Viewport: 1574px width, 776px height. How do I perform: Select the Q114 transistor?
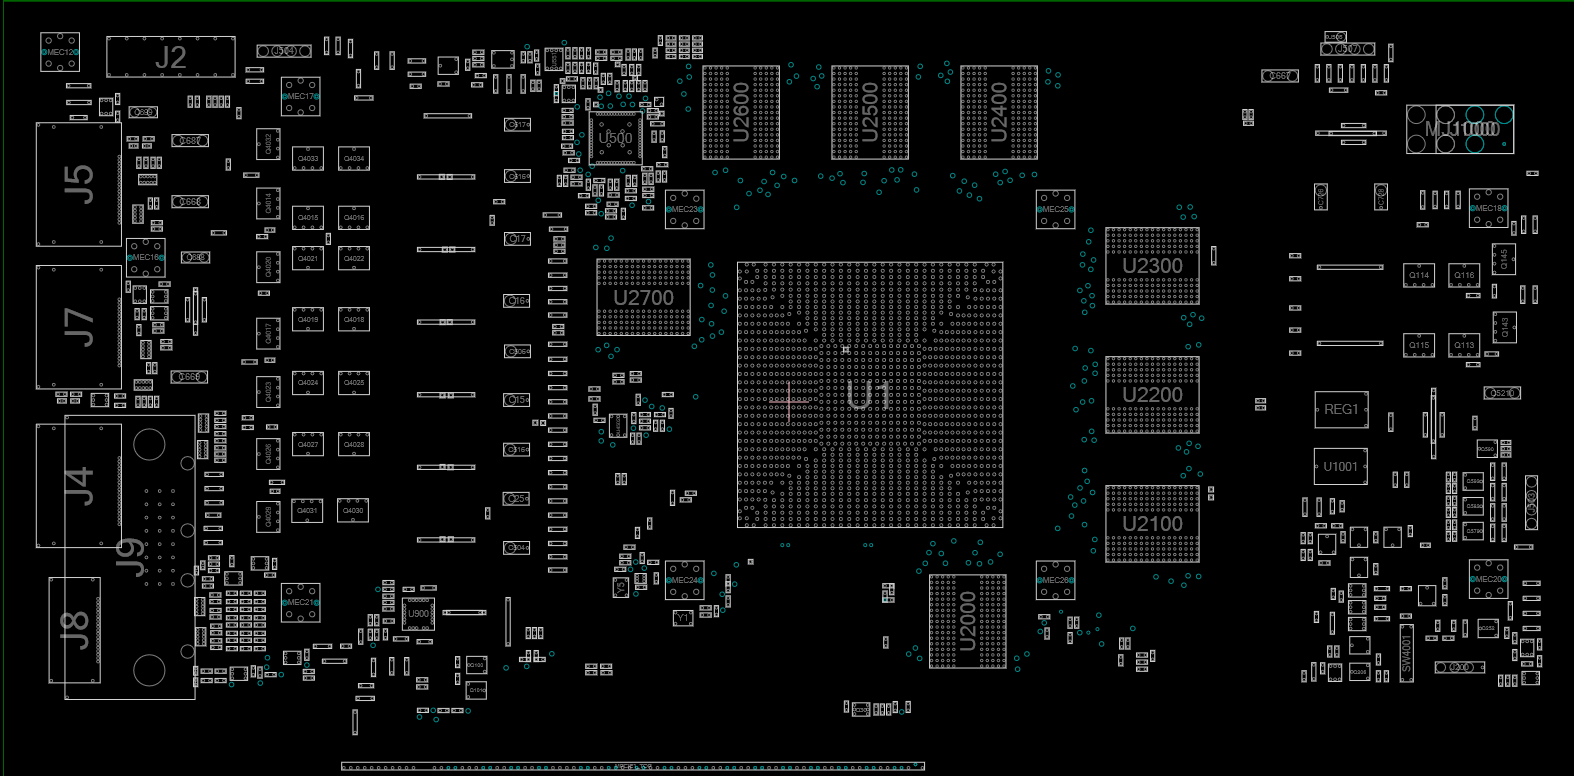(x=1419, y=275)
